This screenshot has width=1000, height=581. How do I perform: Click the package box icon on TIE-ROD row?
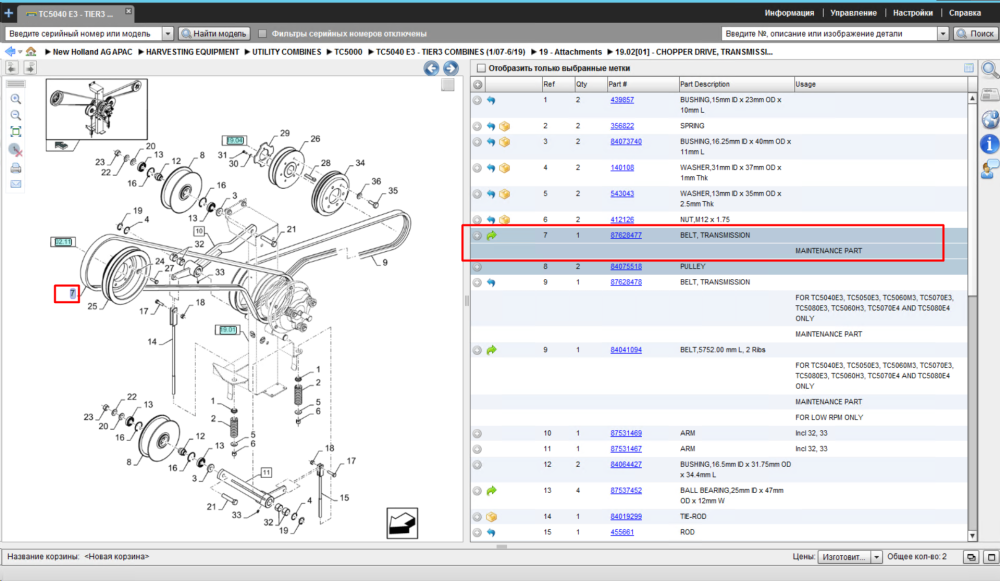pyautogui.click(x=492, y=517)
